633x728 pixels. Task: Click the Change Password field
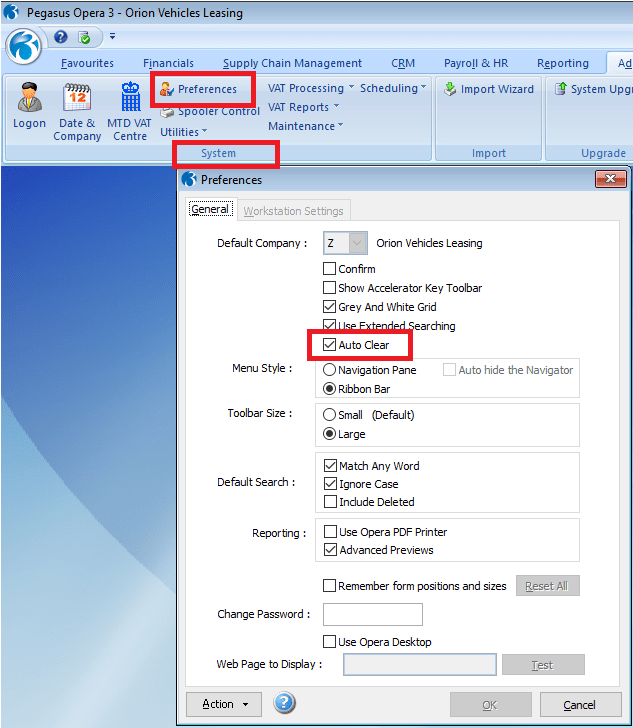tap(373, 614)
